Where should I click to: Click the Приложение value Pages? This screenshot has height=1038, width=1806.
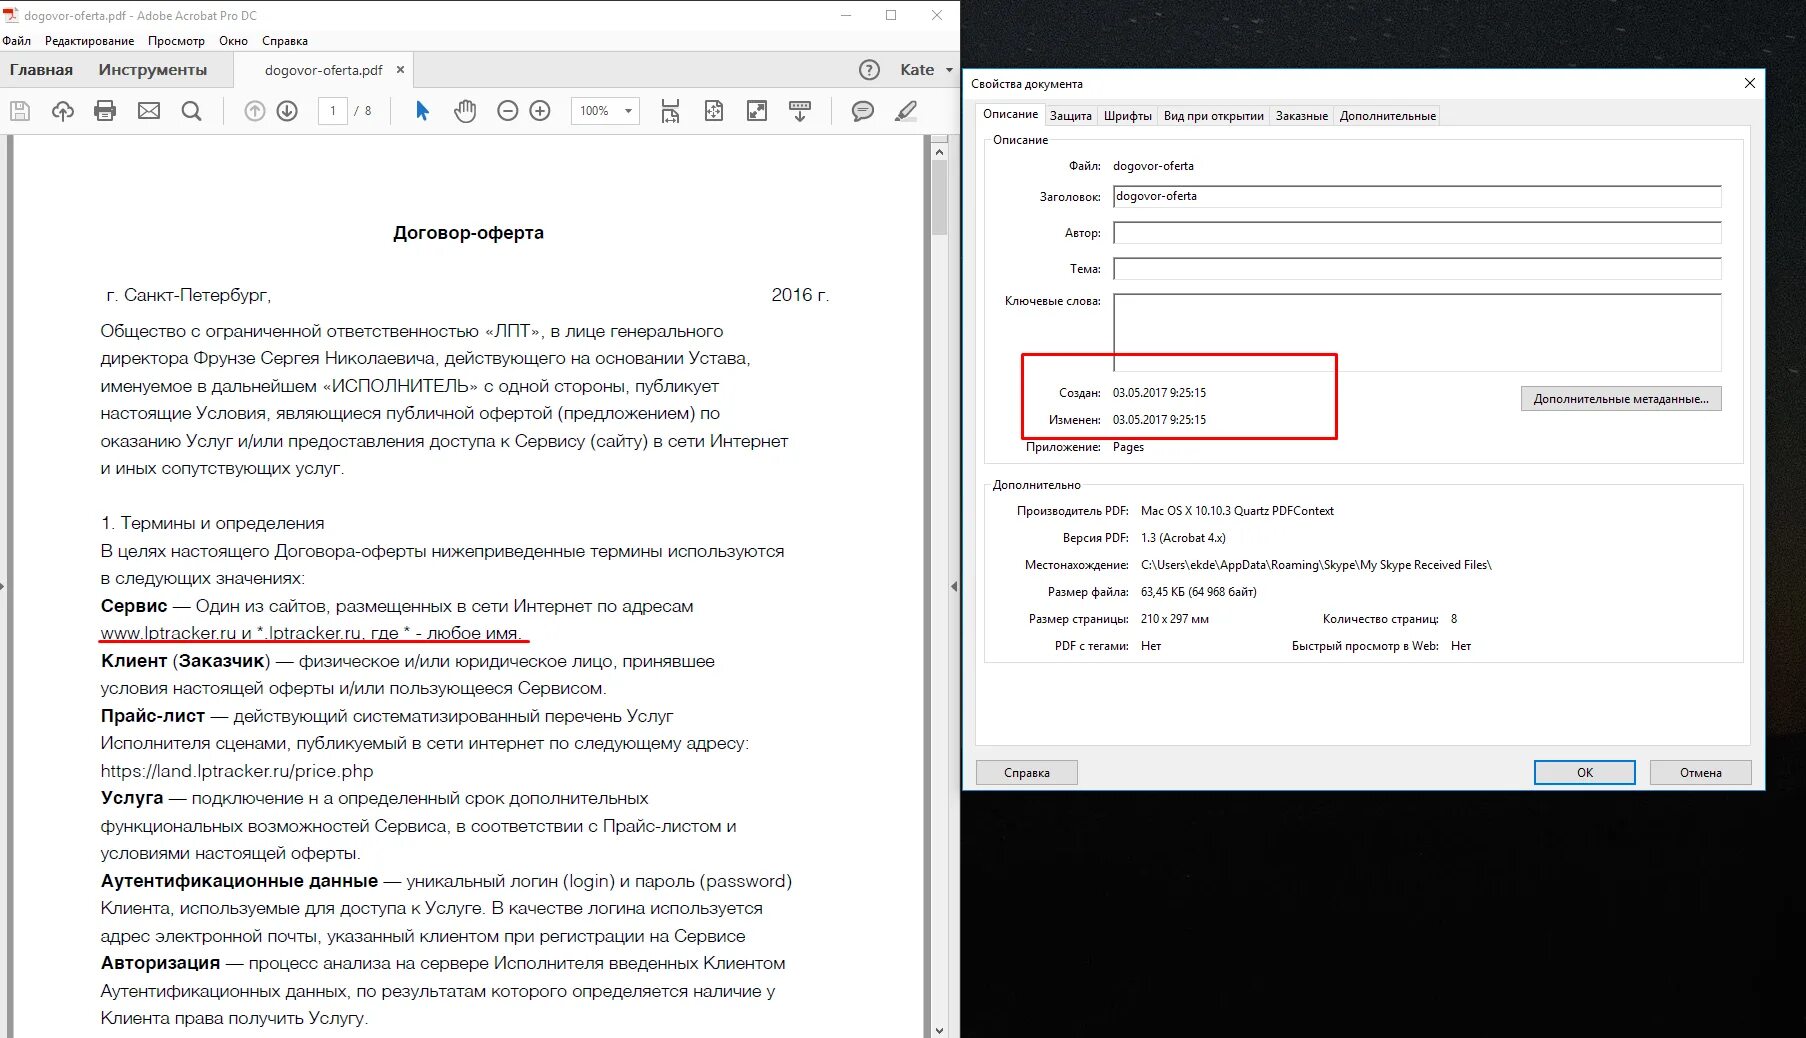(x=1128, y=447)
